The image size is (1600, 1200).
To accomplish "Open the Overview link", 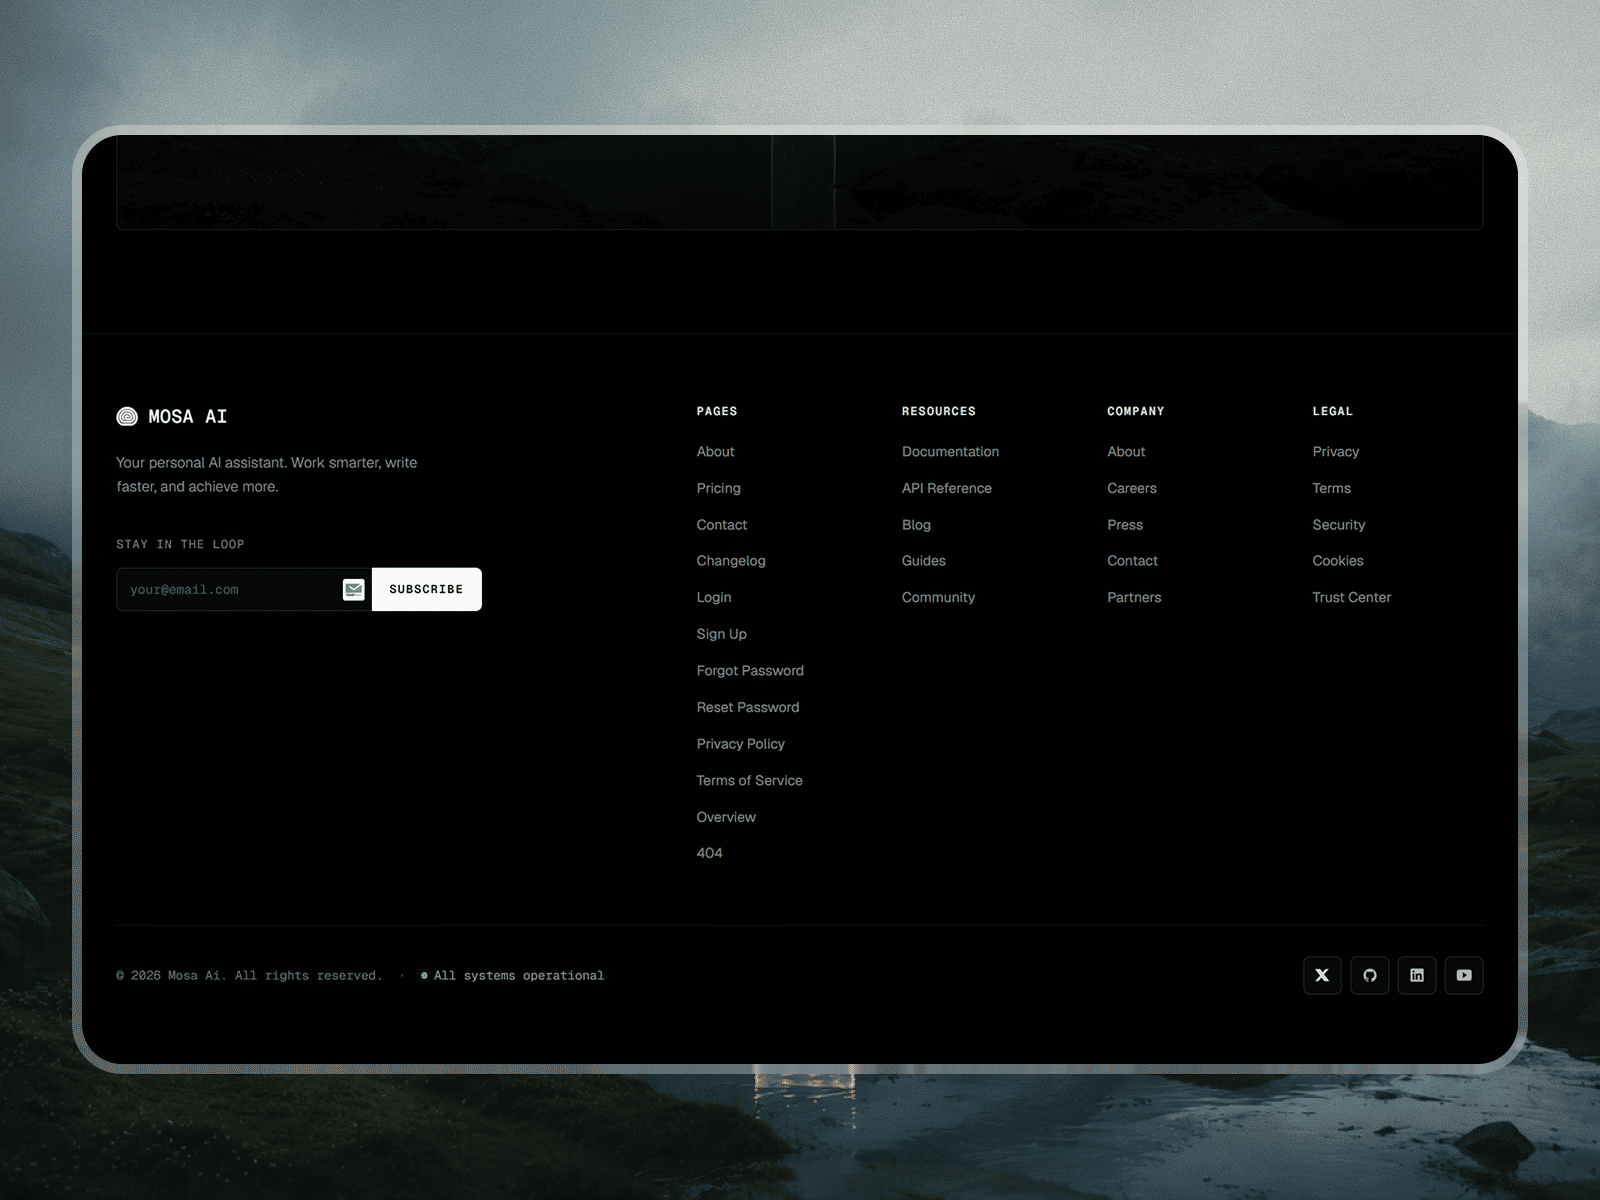I will click(726, 817).
